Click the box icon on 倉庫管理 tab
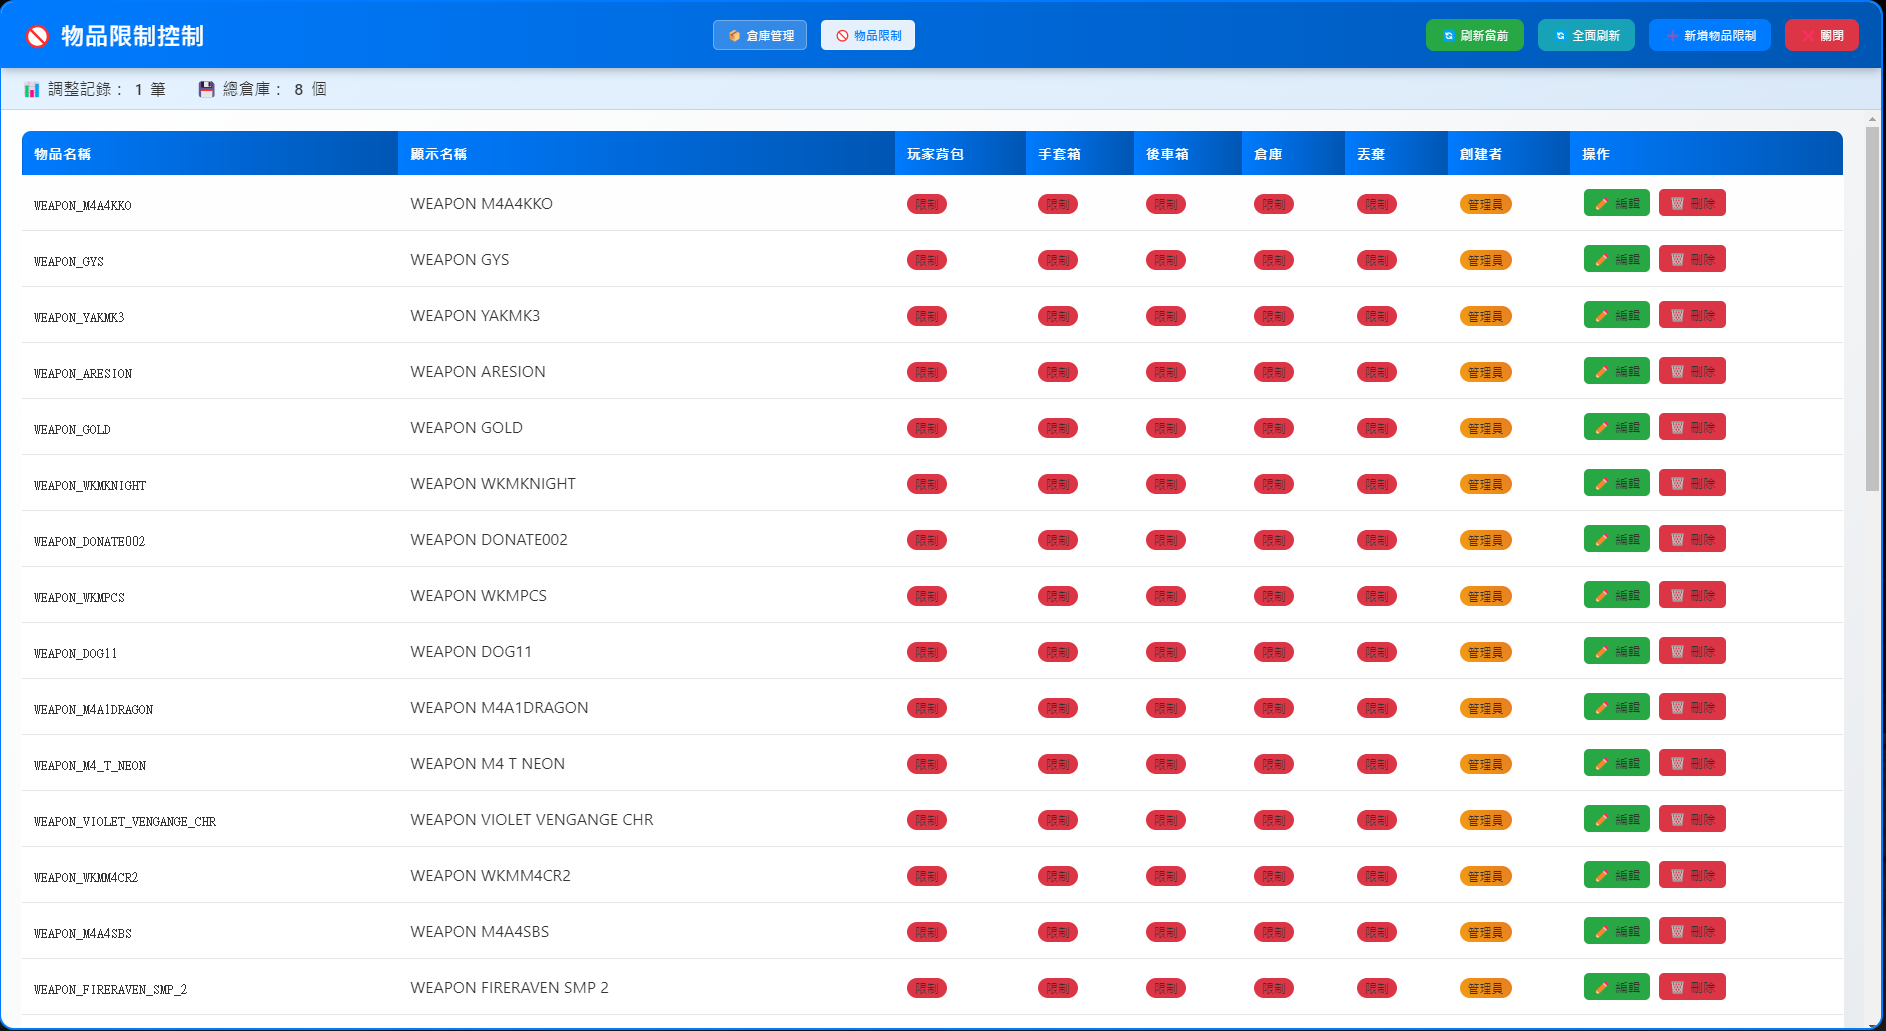 tap(734, 36)
